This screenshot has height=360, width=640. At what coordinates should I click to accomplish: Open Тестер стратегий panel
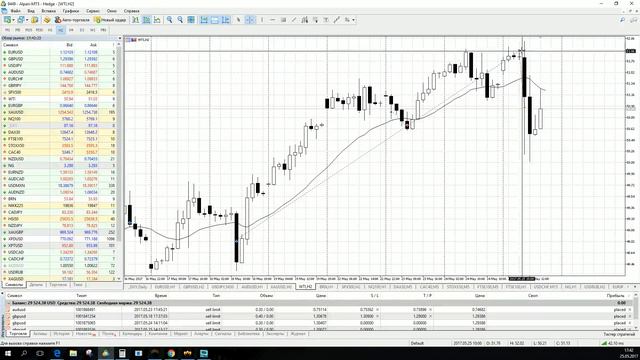pyautogui.click(x=619, y=334)
